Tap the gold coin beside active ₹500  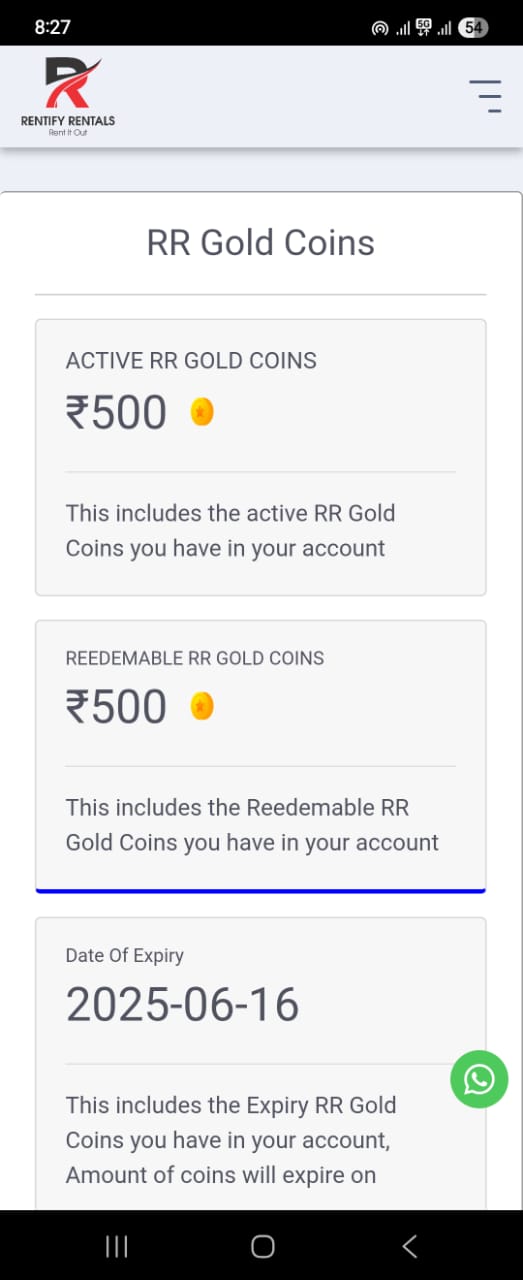click(x=202, y=412)
